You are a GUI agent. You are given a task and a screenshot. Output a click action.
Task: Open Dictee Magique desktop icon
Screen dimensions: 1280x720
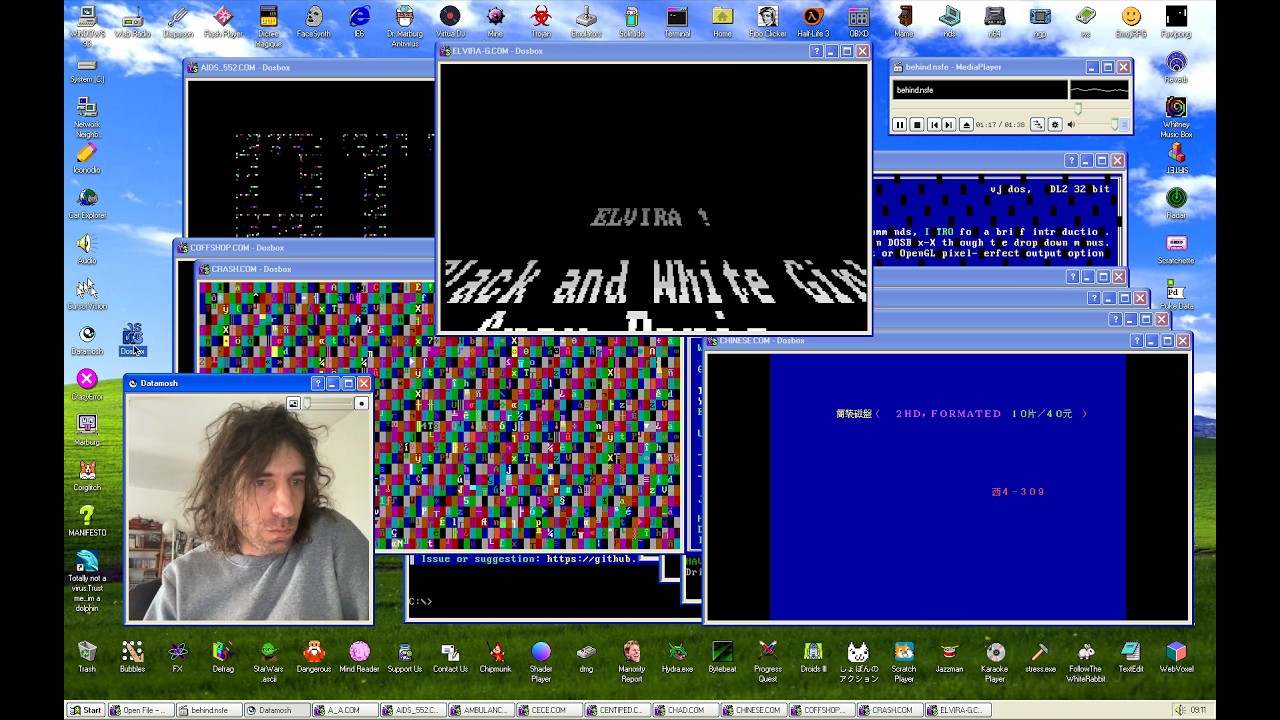coord(268,26)
